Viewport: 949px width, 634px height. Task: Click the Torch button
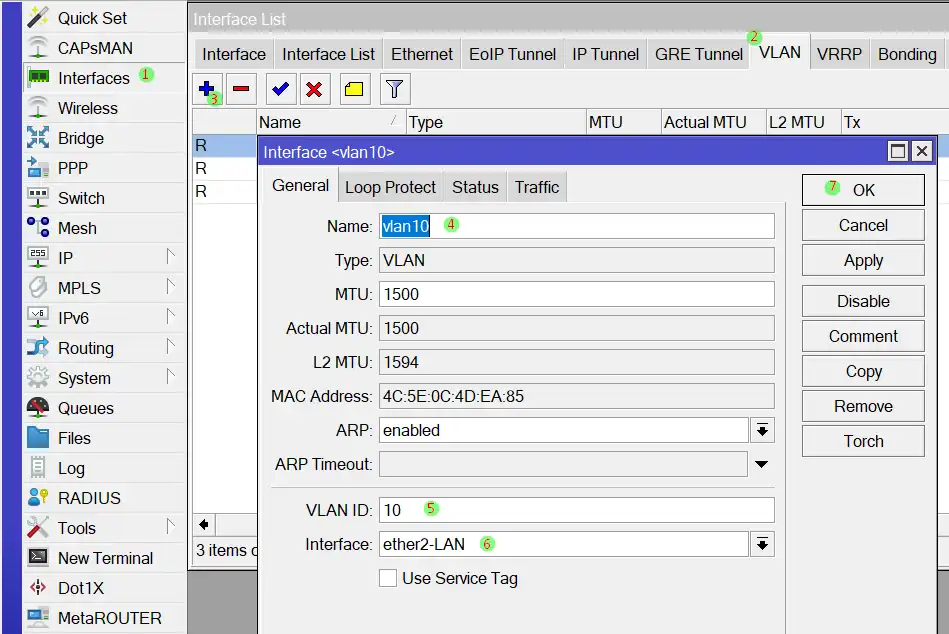tap(862, 441)
